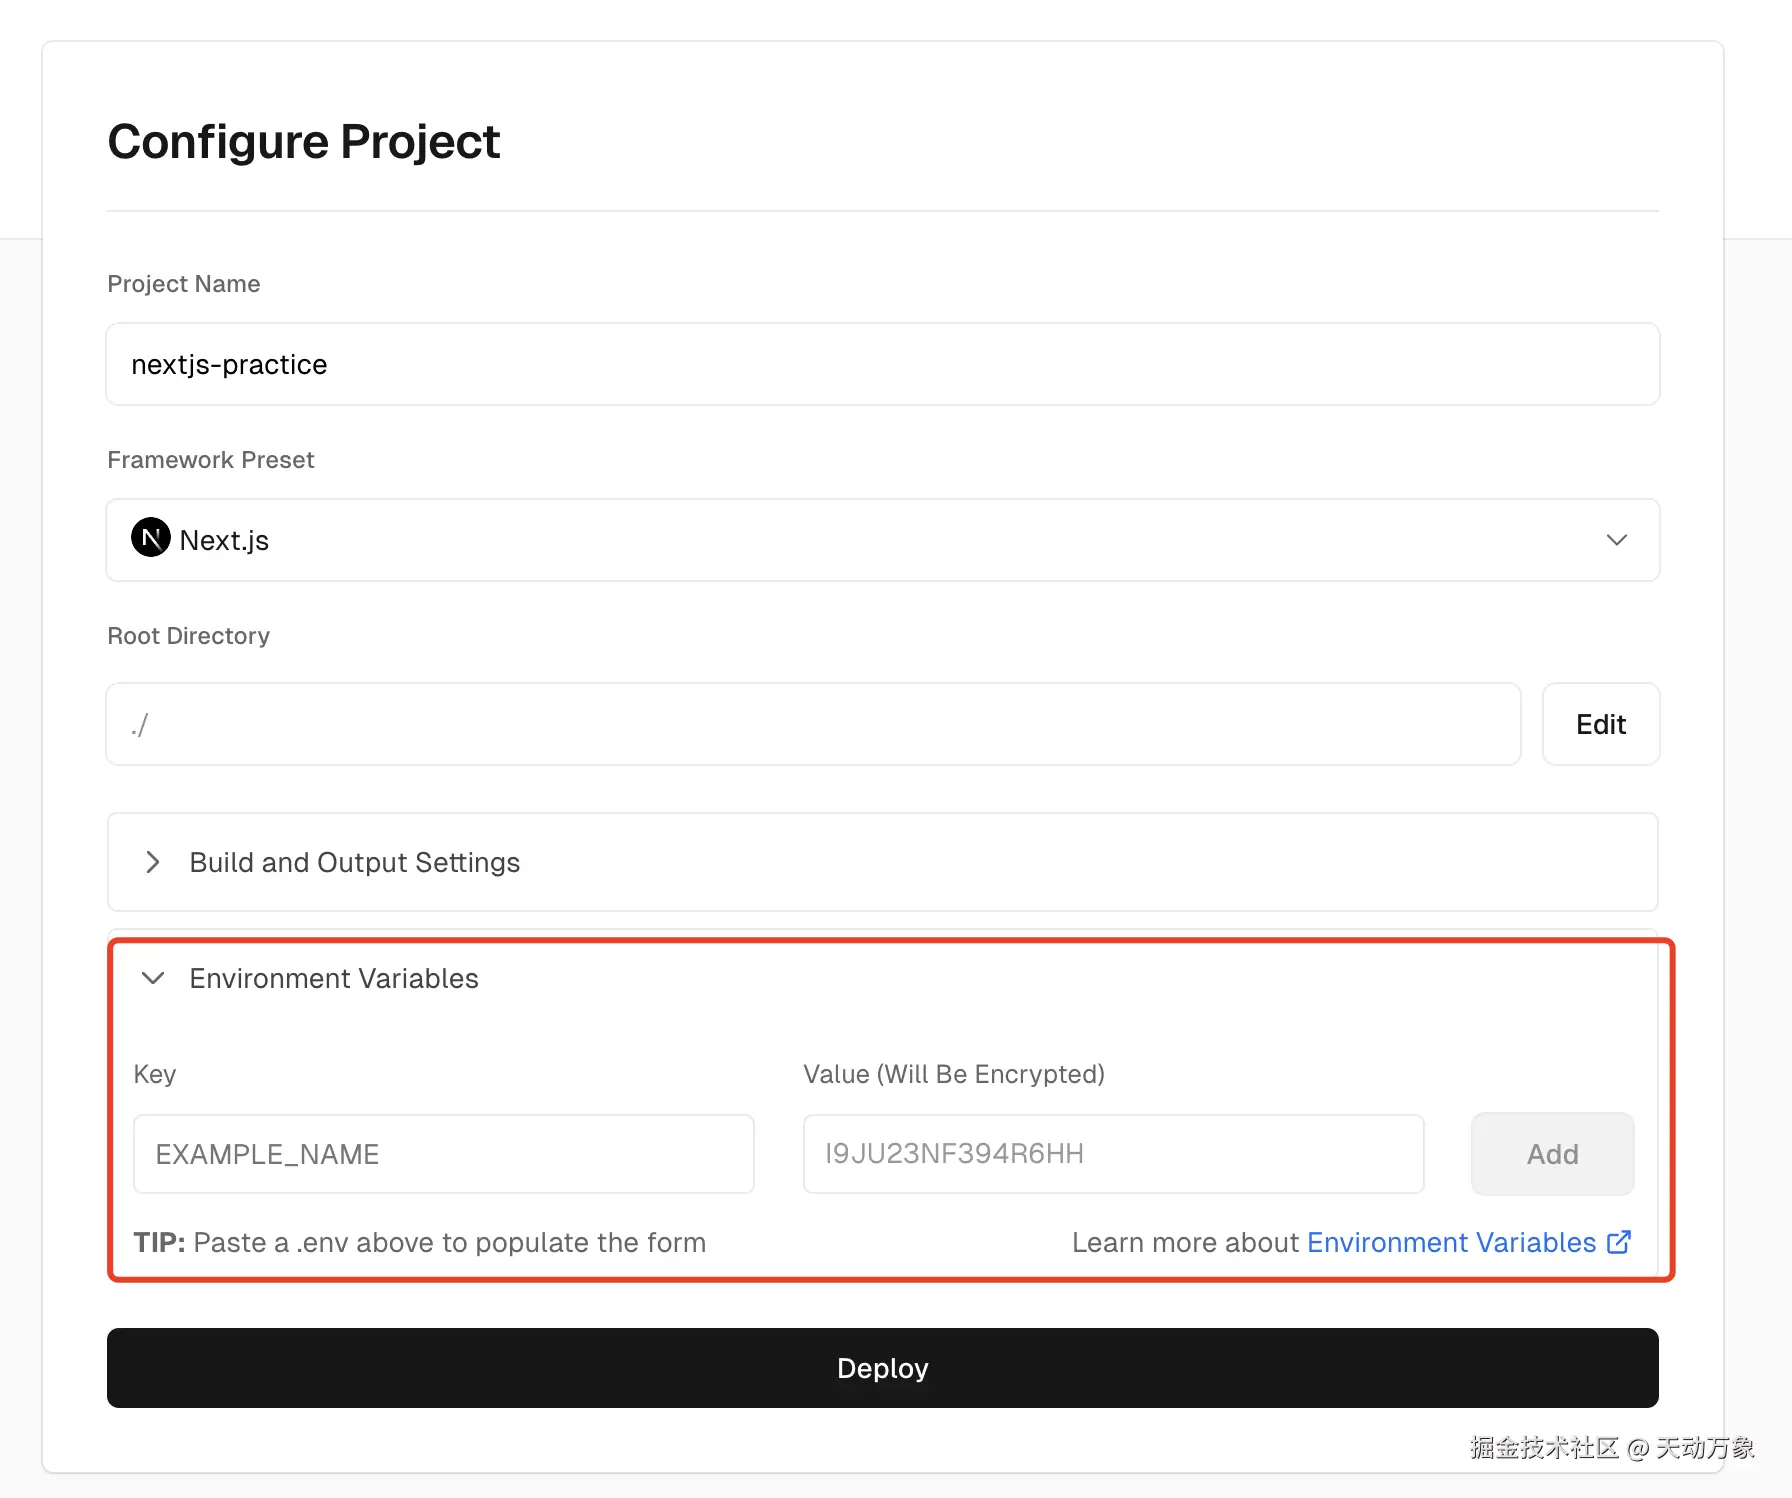
Task: Click the Configure Project heading
Action: (303, 141)
